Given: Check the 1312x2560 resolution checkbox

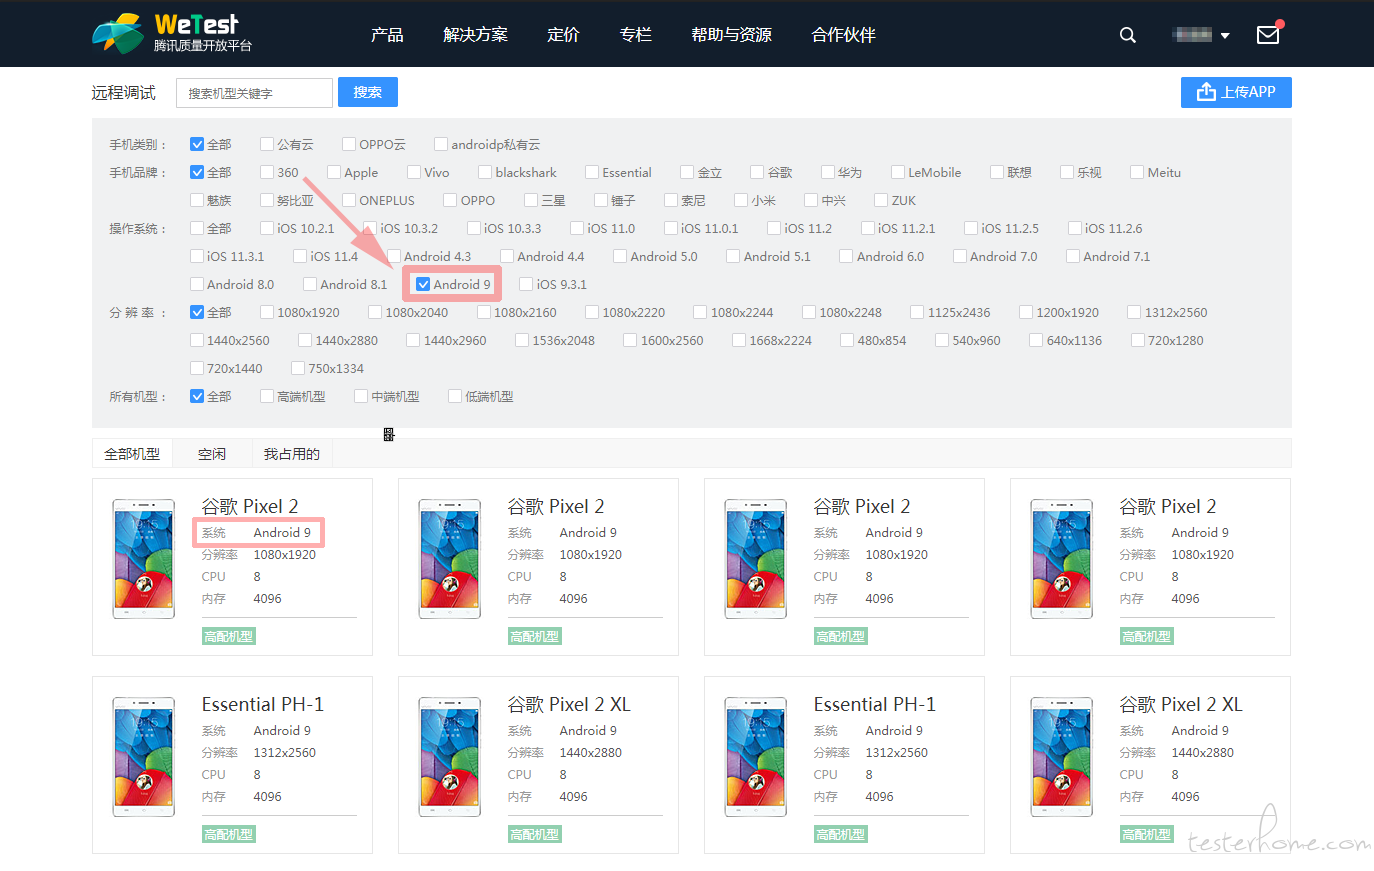Looking at the screenshot, I should click(1134, 312).
